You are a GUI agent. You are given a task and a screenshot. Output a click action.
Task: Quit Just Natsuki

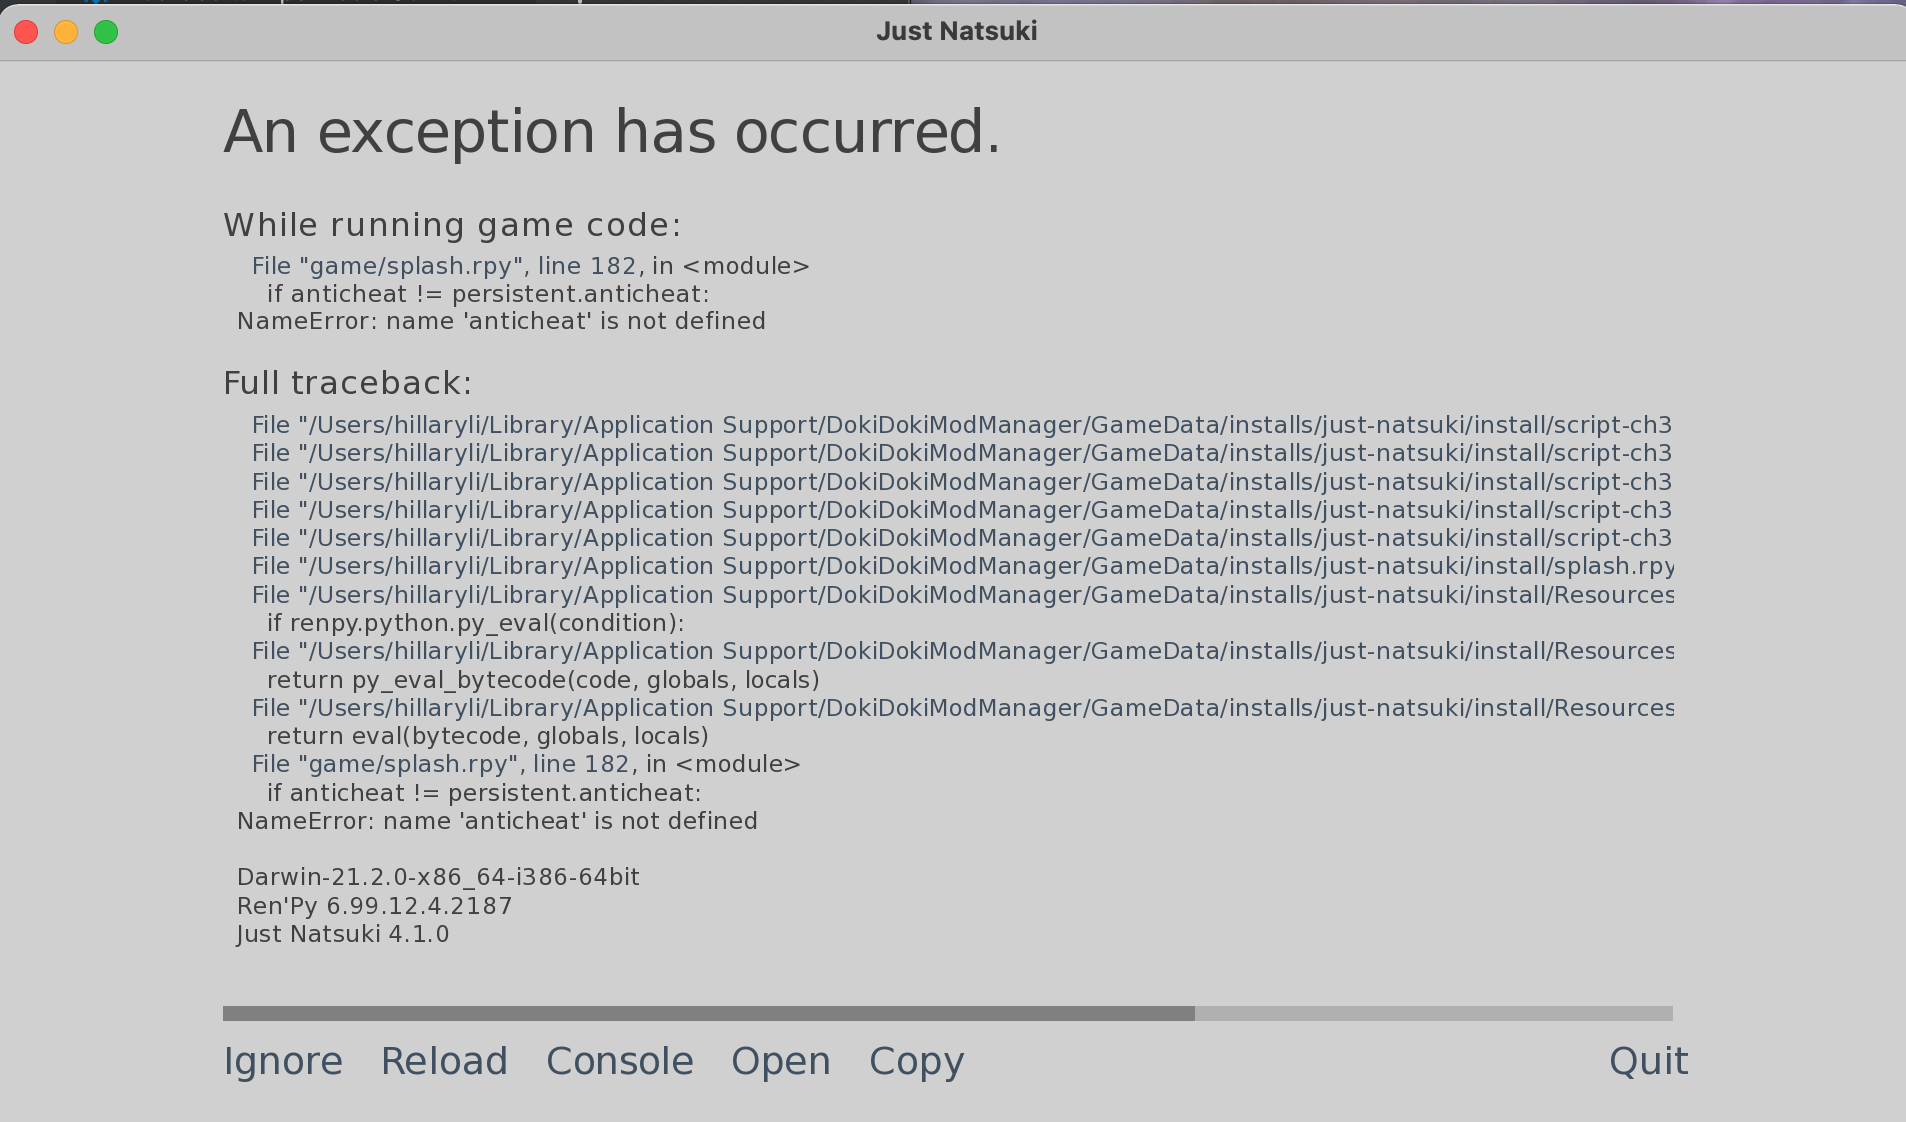(1648, 1061)
